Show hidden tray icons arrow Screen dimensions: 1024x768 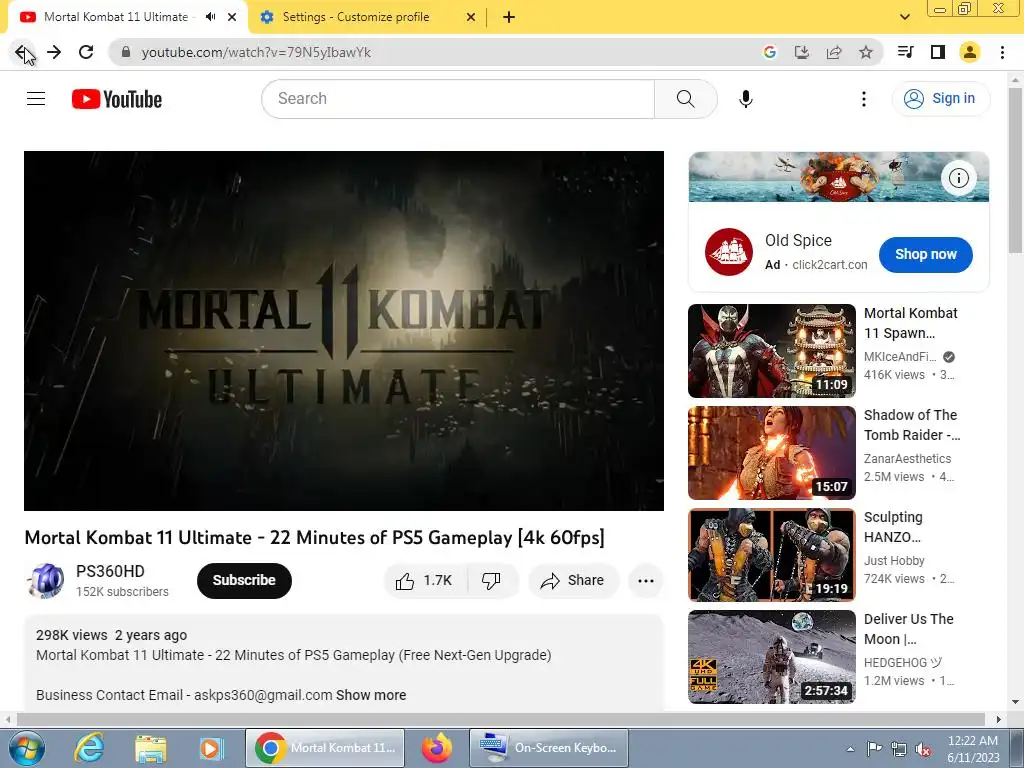(x=850, y=749)
